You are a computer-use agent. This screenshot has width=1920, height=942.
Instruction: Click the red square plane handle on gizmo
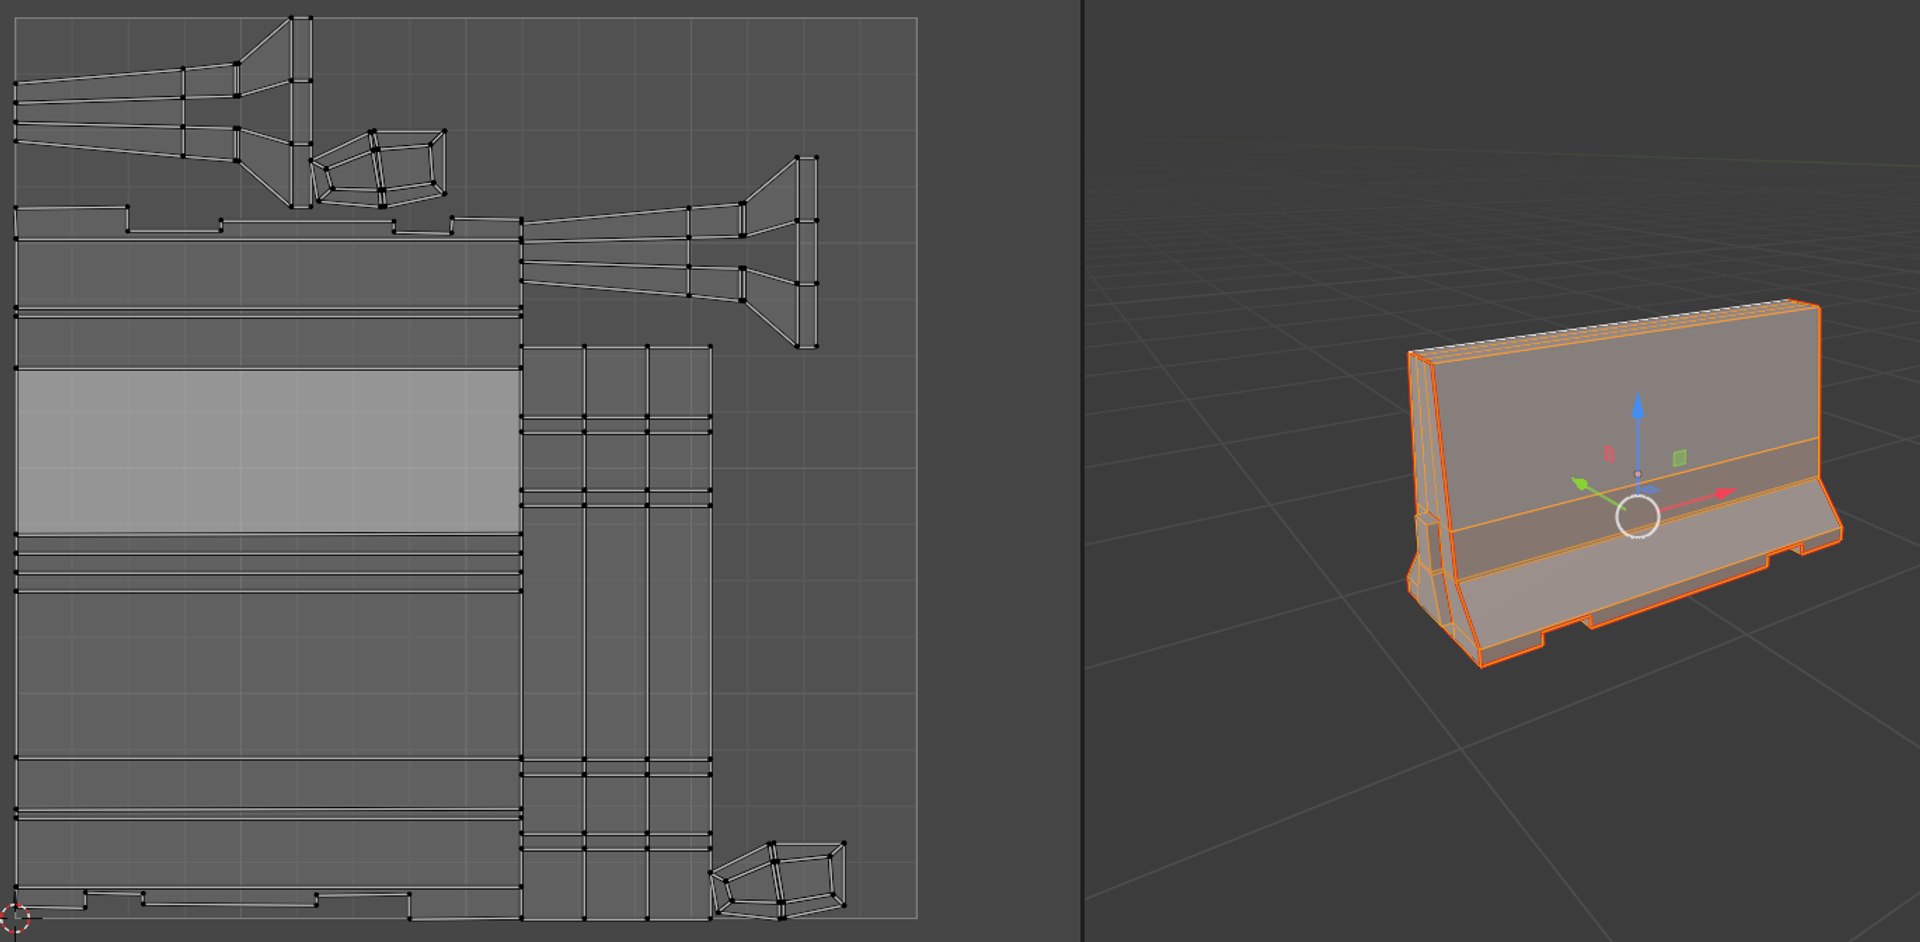1609,454
